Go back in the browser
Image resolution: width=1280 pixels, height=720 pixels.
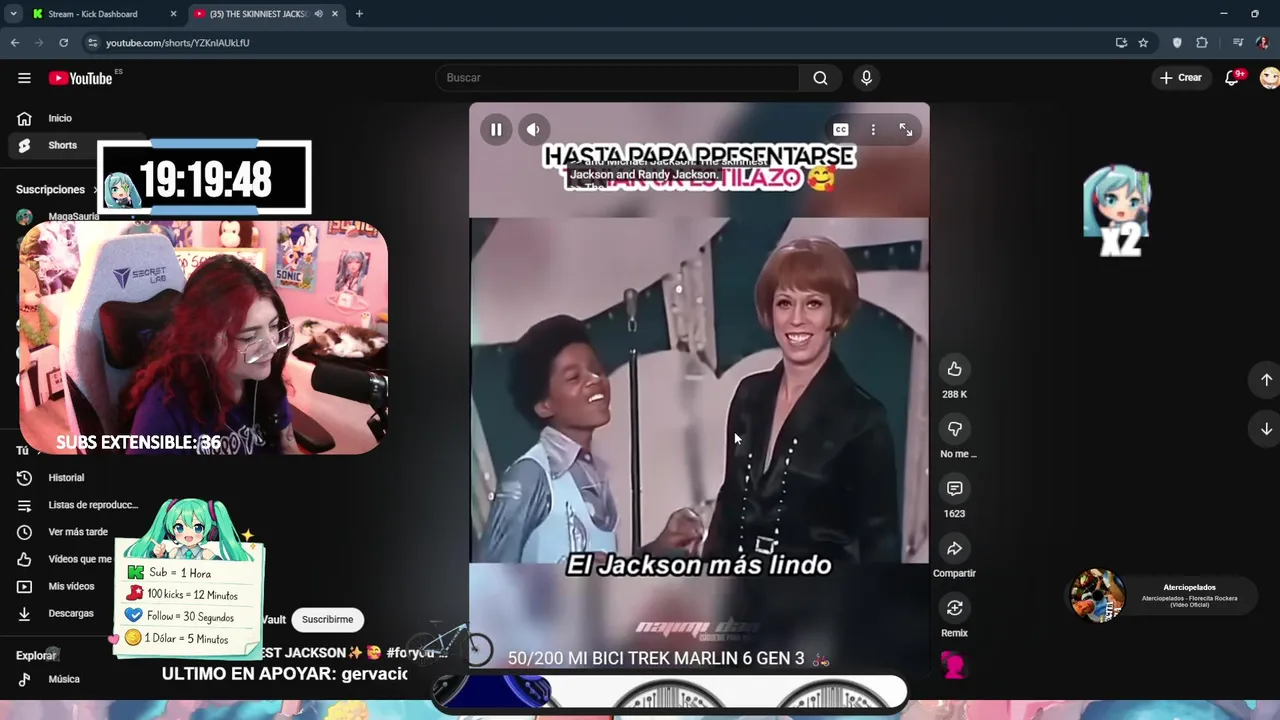point(15,43)
